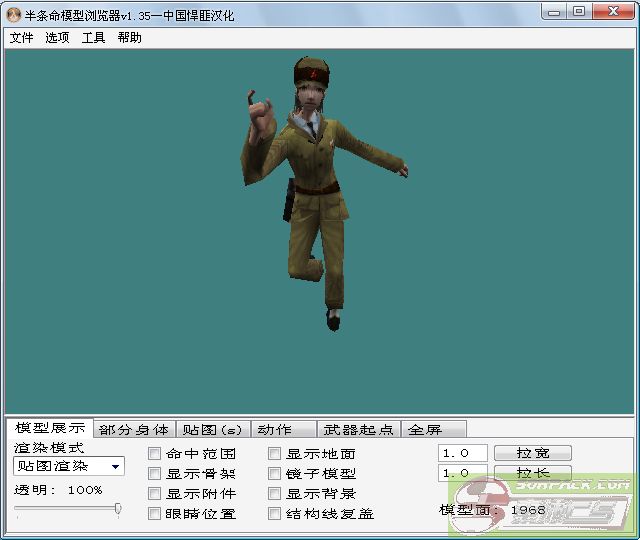Viewport: 640px width, 540px height.
Task: Toggle the 镜子模型 checkbox
Action: 275,474
